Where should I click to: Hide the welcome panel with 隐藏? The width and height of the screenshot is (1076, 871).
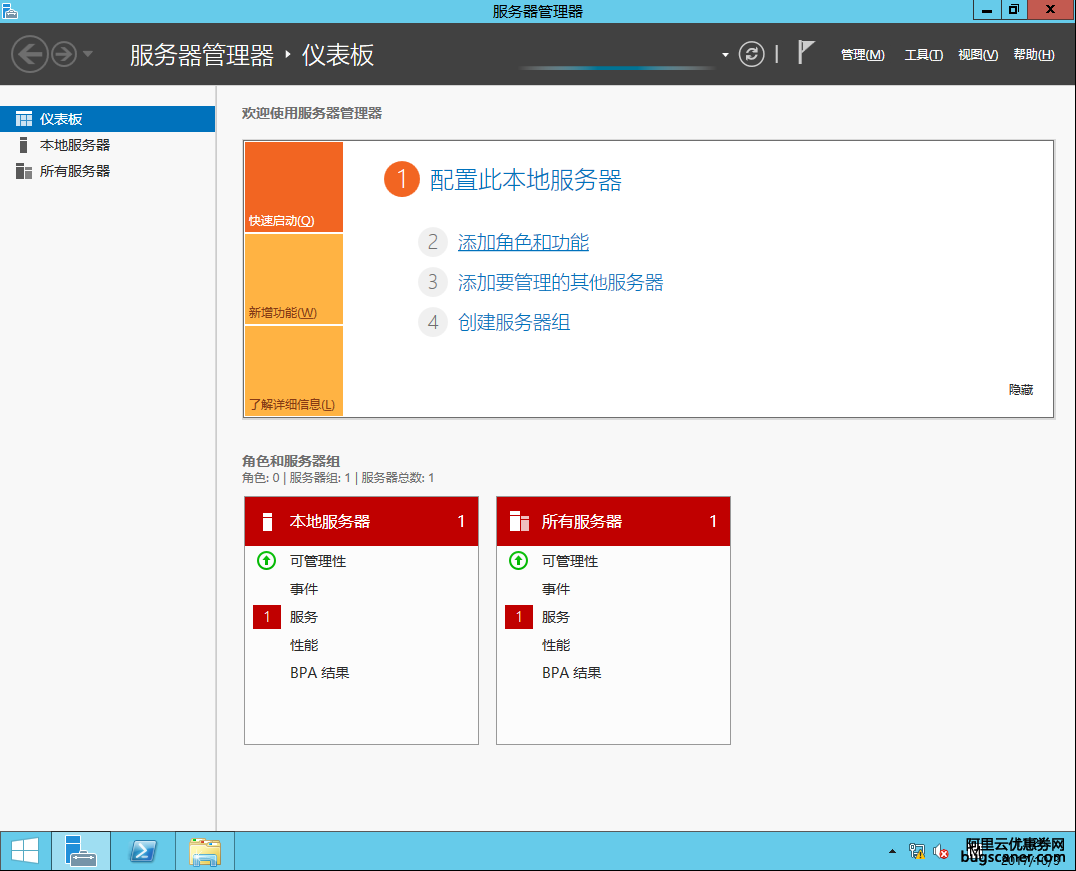(1020, 390)
